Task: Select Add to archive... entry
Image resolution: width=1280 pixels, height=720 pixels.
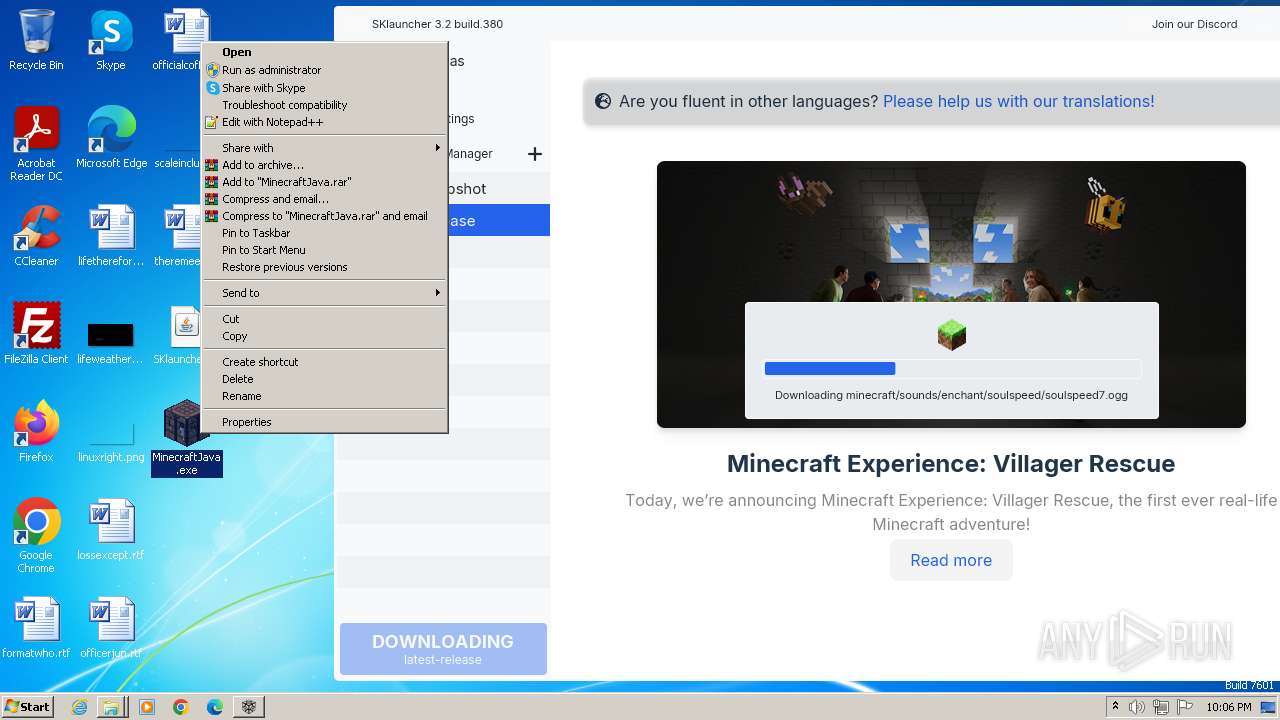Action: [x=325, y=165]
